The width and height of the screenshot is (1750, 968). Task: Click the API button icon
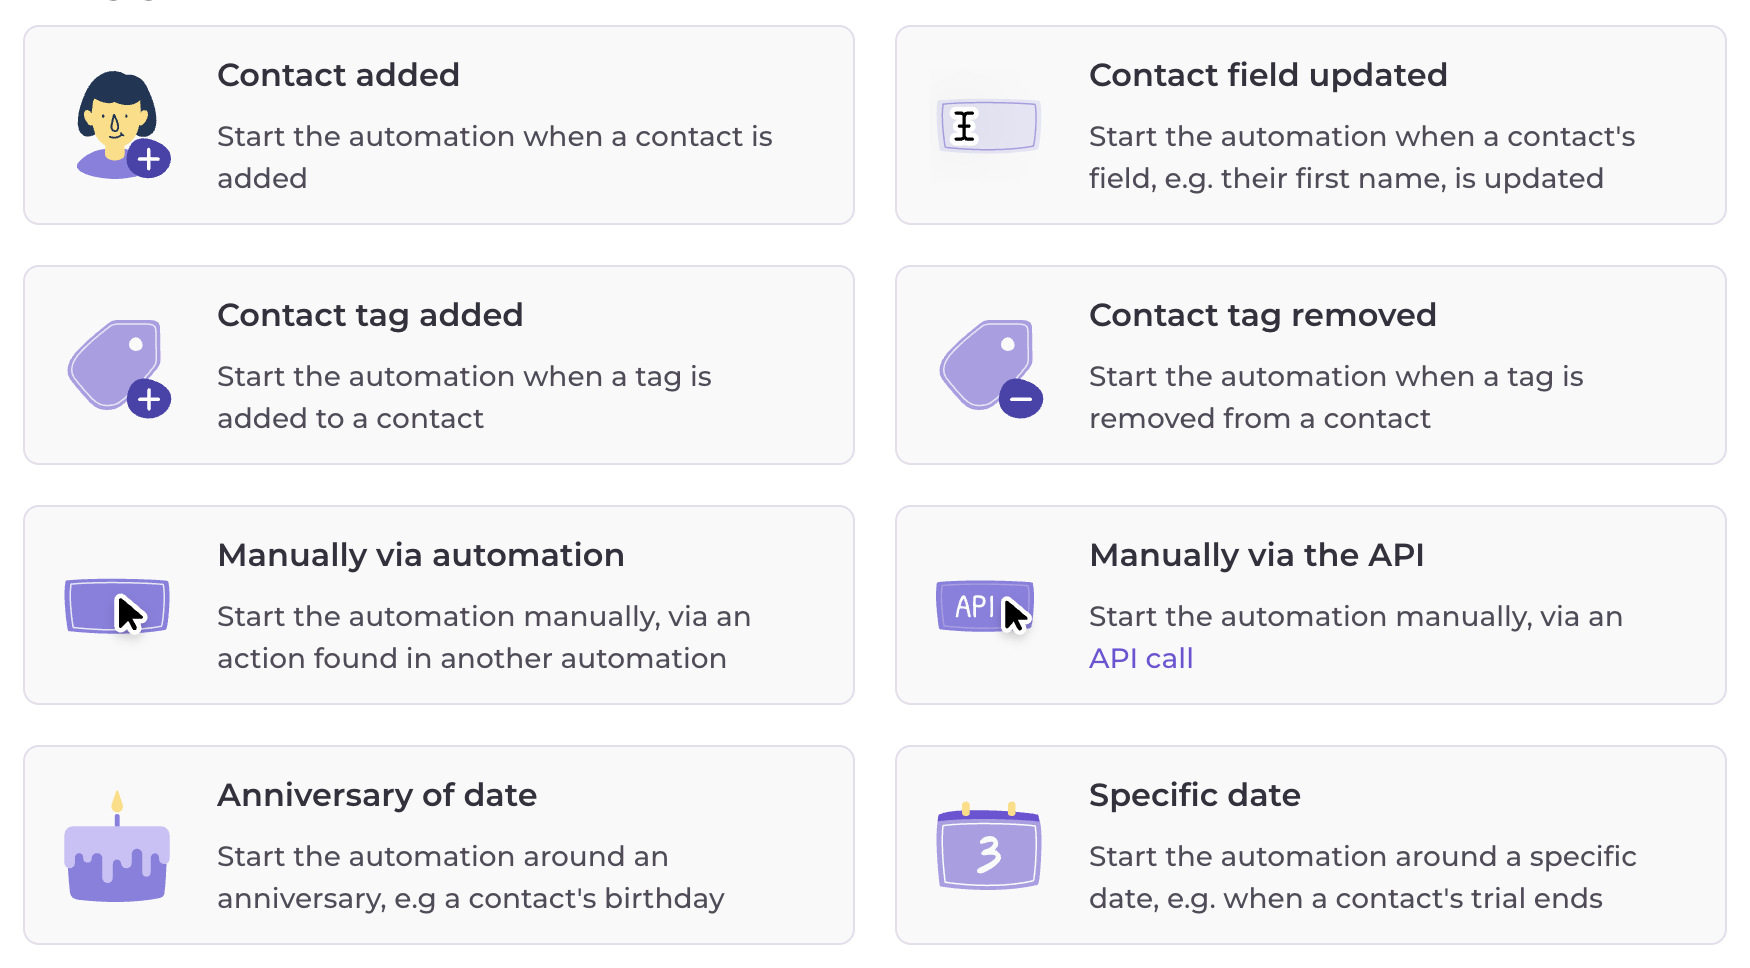coord(985,606)
